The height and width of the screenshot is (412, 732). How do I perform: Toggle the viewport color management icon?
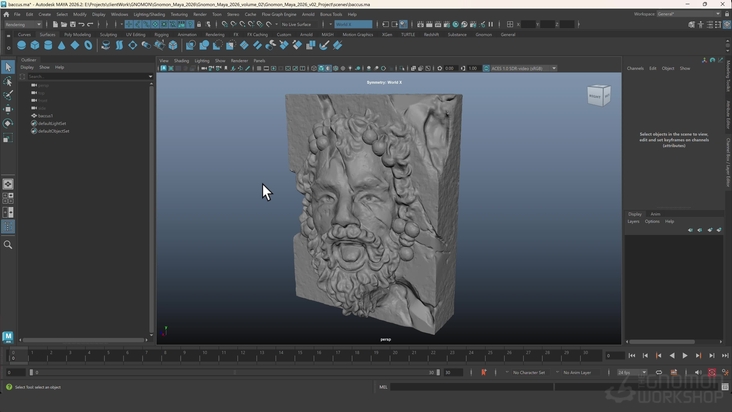pyautogui.click(x=486, y=68)
